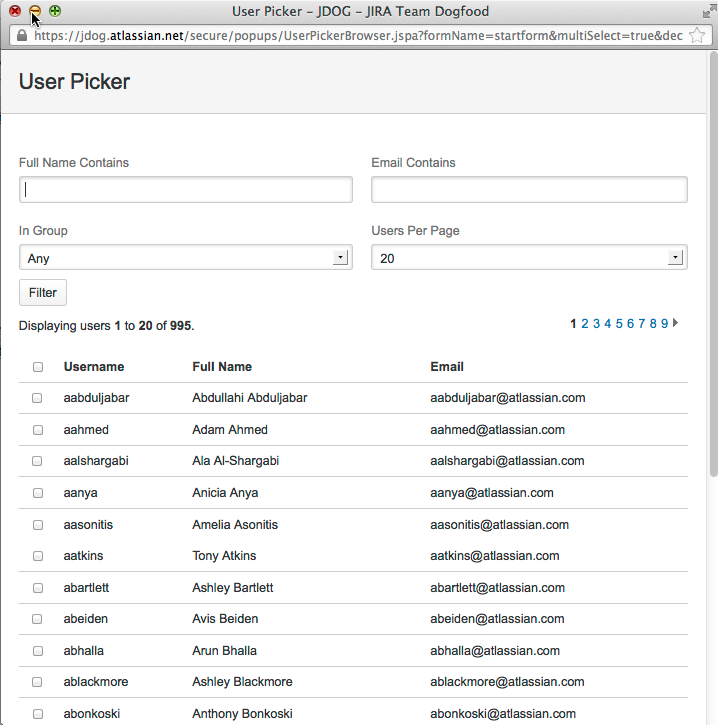Jump to page 9 of user results
718x725 pixels.
[x=665, y=323]
